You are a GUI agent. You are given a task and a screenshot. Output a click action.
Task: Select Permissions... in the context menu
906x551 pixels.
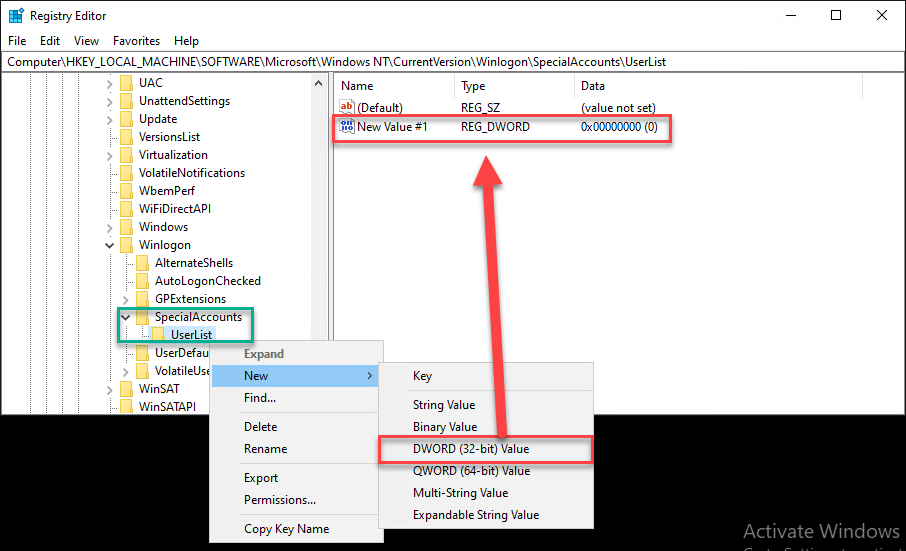coord(280,499)
